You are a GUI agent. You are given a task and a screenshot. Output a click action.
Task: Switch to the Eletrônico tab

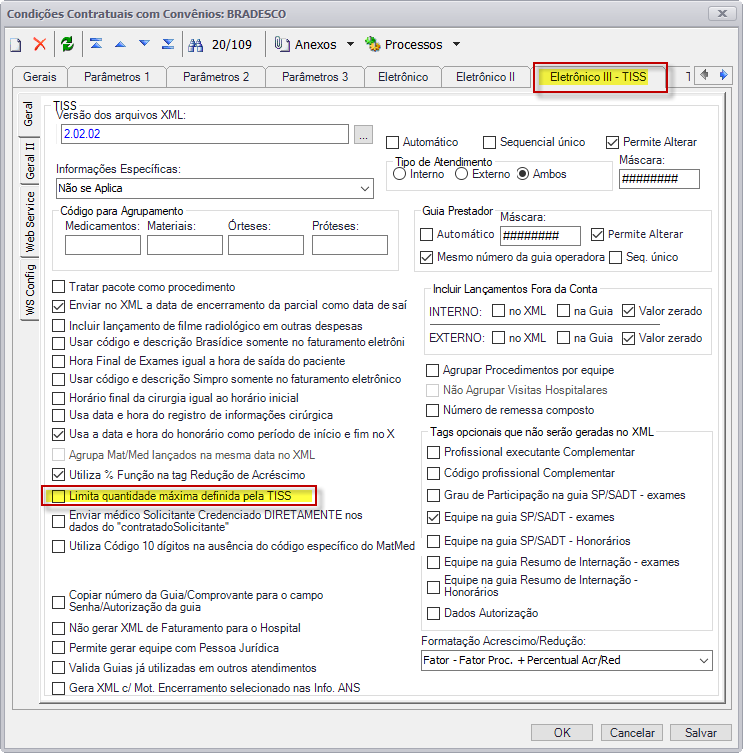click(403, 77)
